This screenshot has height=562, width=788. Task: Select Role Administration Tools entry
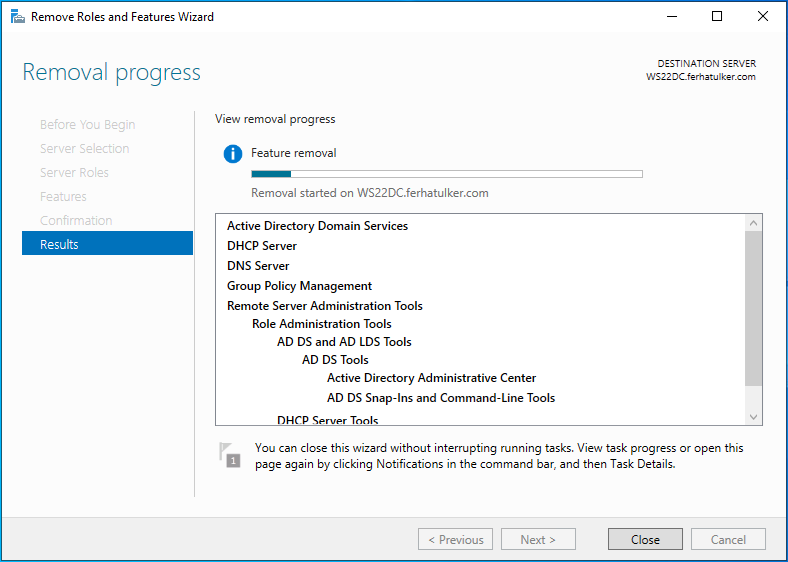click(x=322, y=324)
